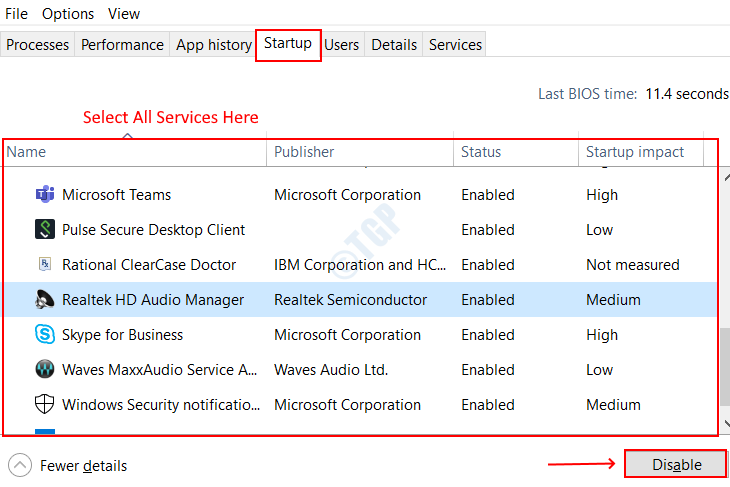Click Fewer details label text
Image resolution: width=730 pixels, height=487 pixels.
click(83, 466)
